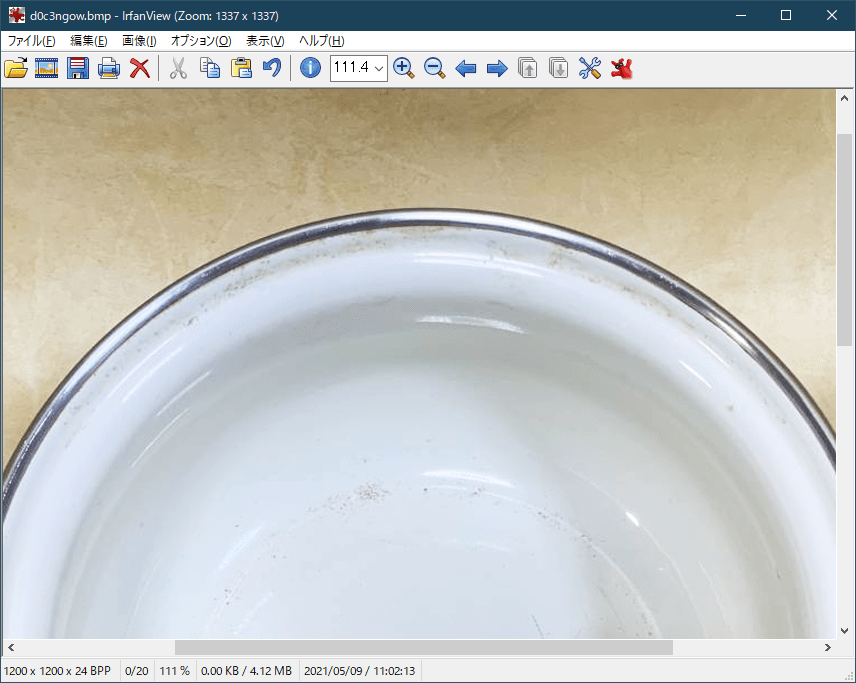Screen dimensions: 856x683
Task: Click the status bar size 0.00 KB / 4.12 MB
Action: pos(246,670)
